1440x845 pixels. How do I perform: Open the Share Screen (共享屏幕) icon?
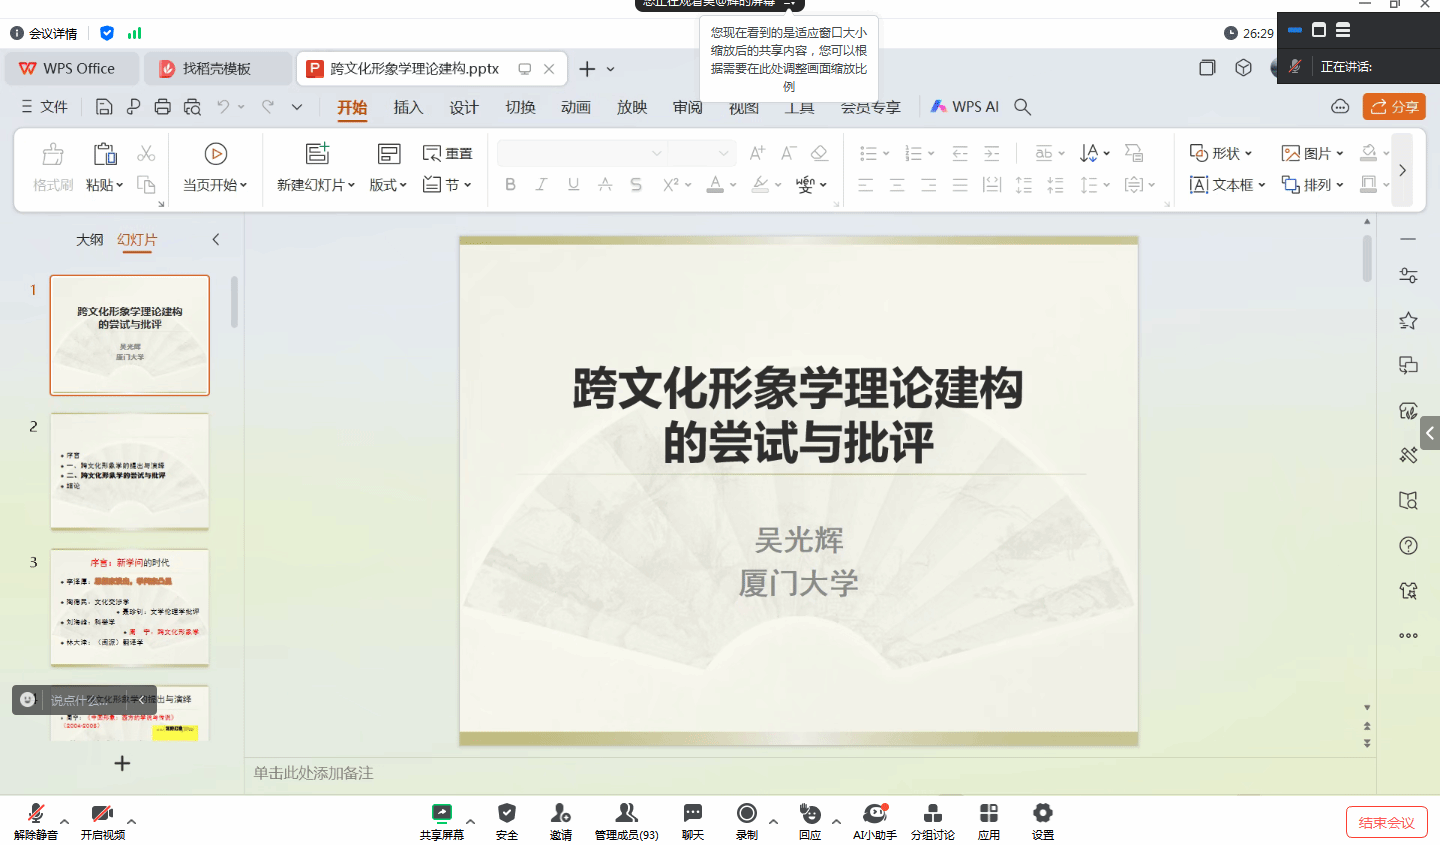pyautogui.click(x=441, y=813)
